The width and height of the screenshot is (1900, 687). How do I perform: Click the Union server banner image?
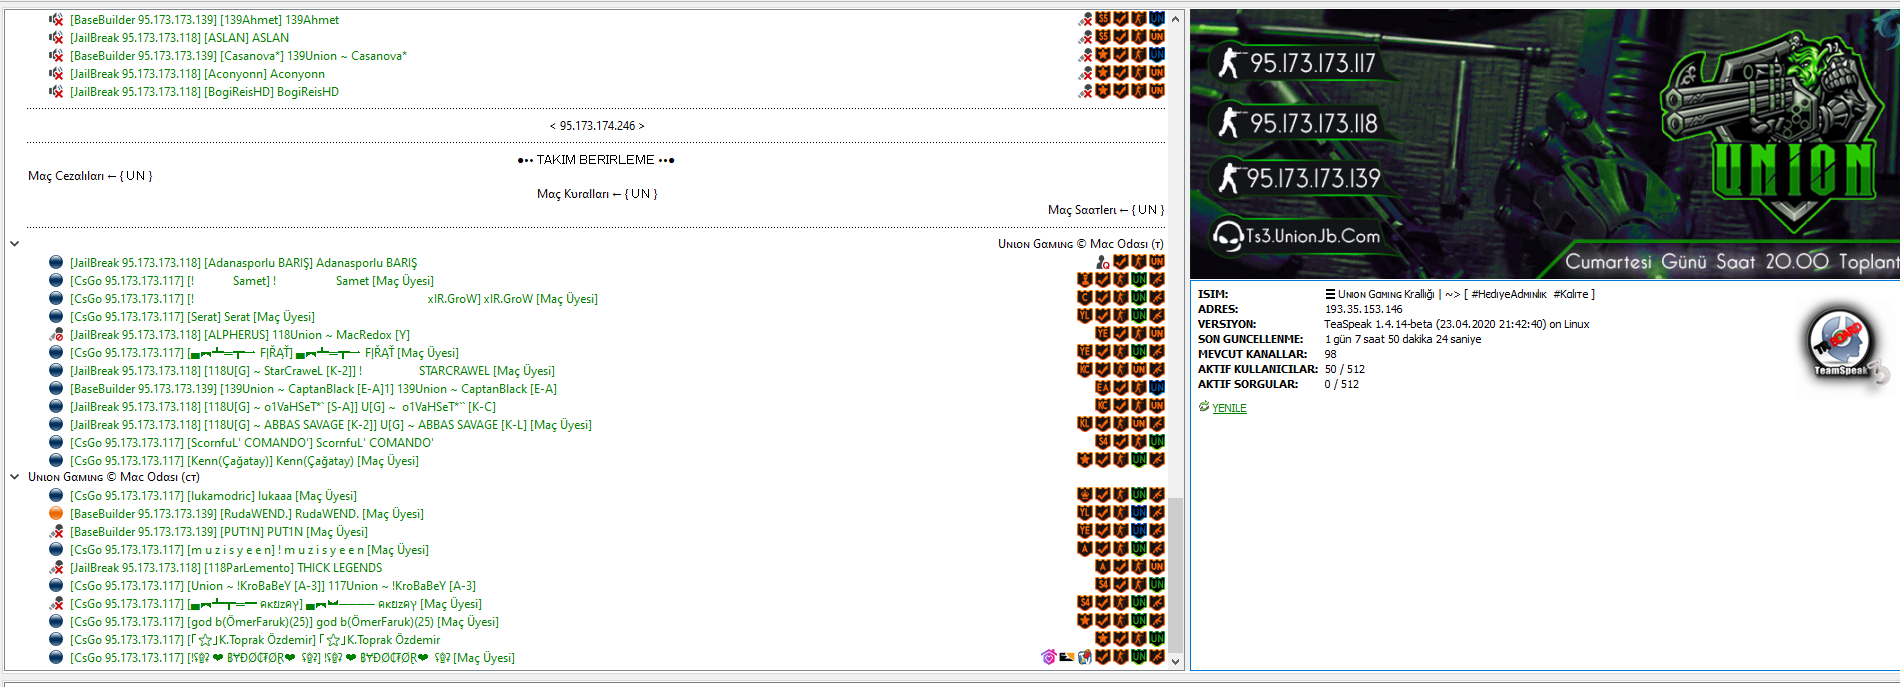(x=1545, y=144)
